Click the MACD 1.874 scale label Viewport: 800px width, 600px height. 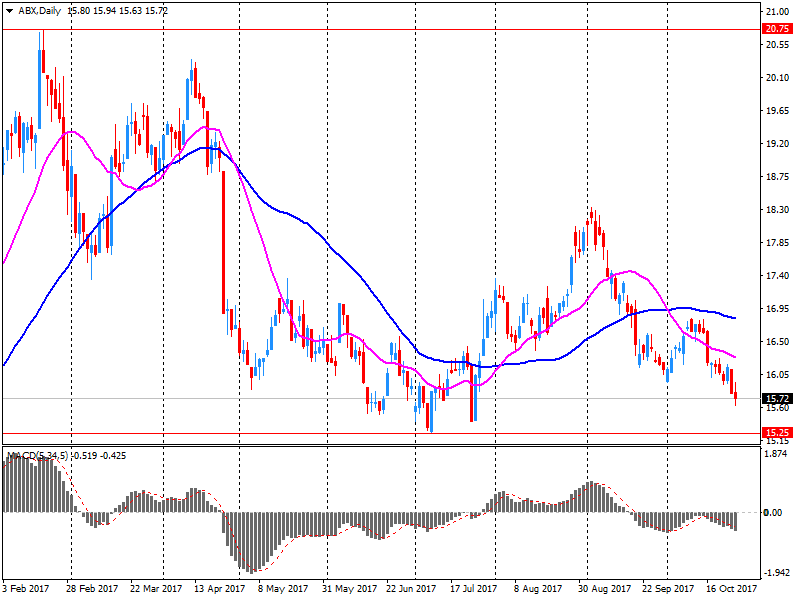coord(777,454)
